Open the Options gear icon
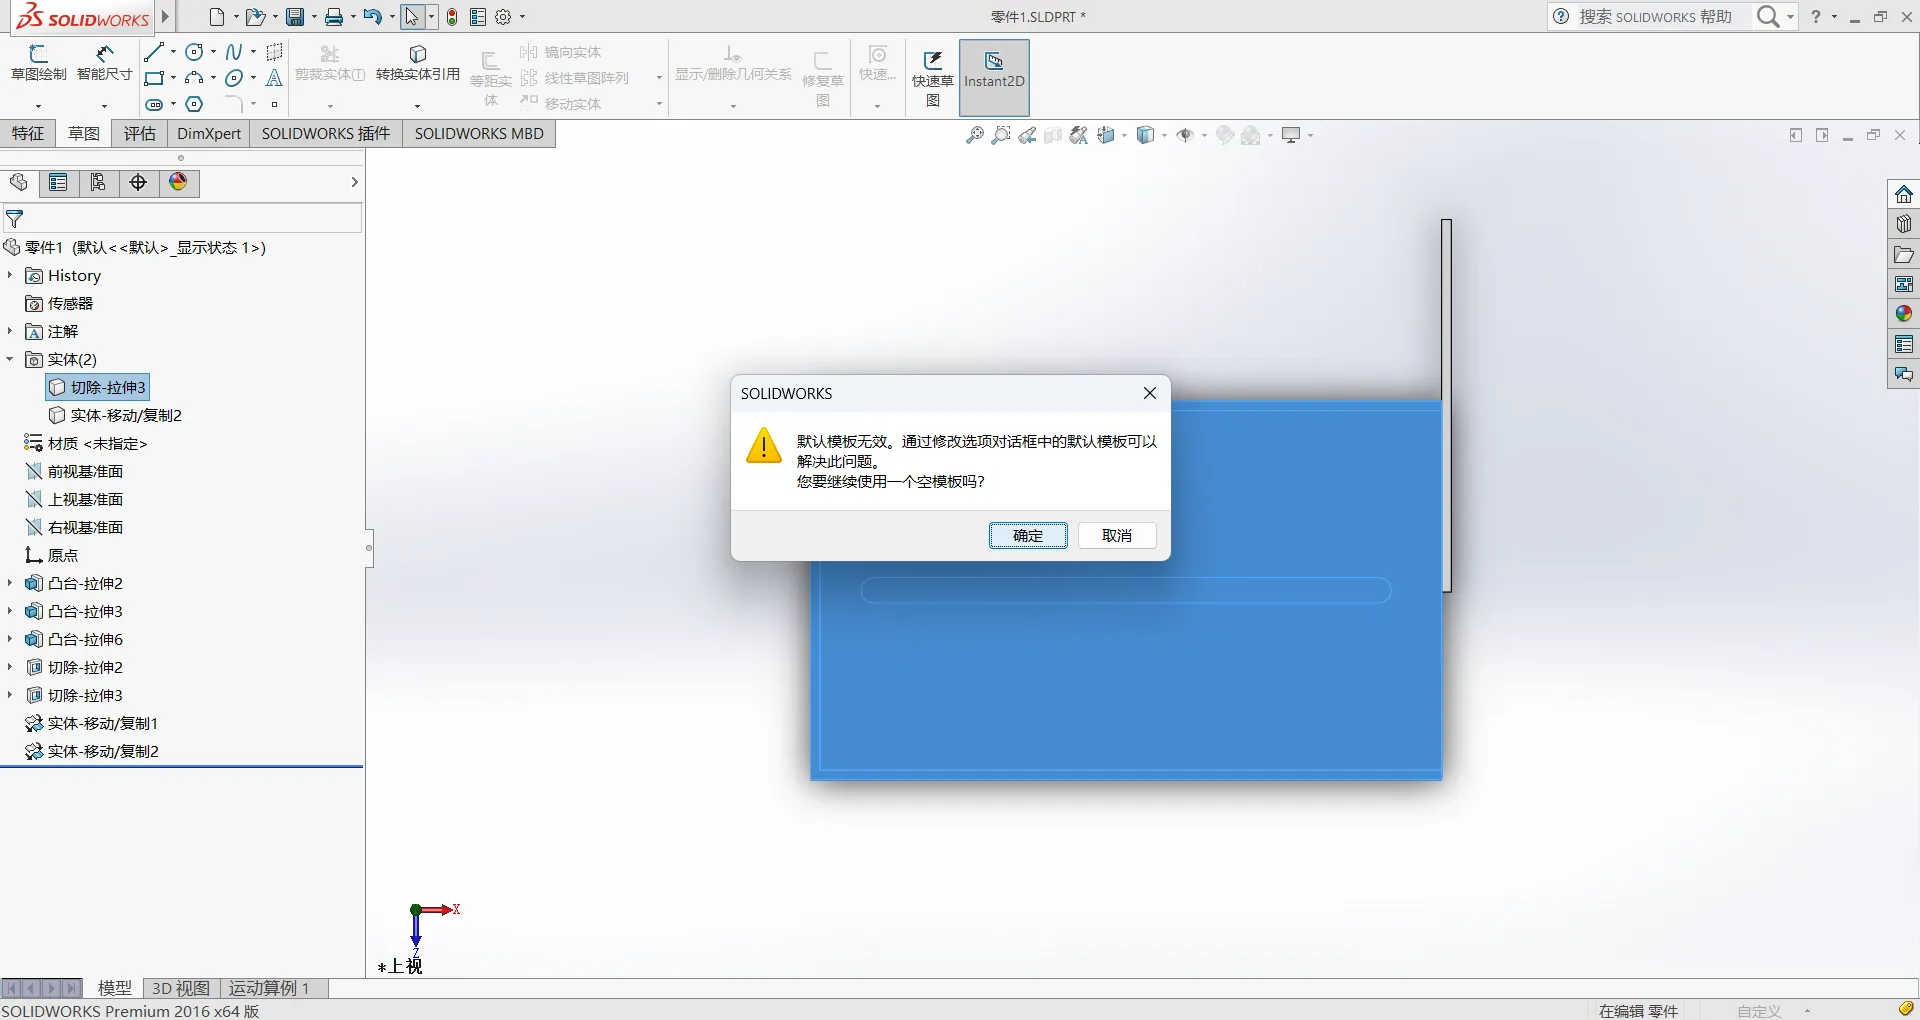The width and height of the screenshot is (1920, 1020). 504,17
